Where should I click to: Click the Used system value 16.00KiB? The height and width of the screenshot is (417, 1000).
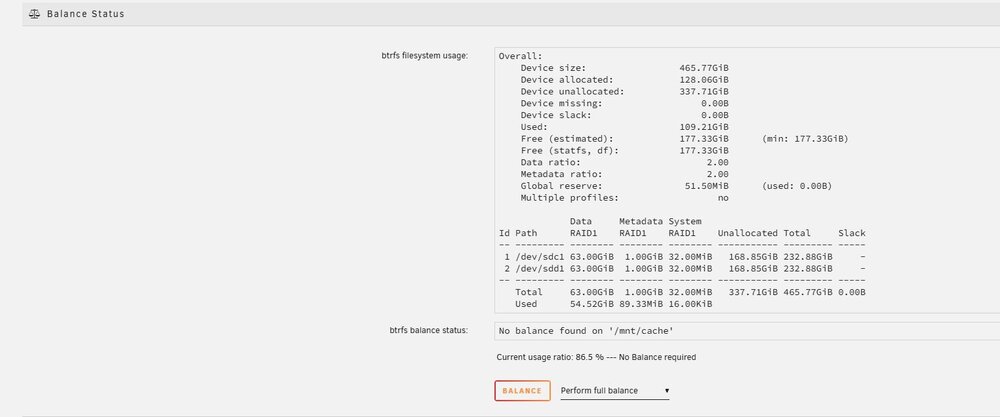click(690, 304)
